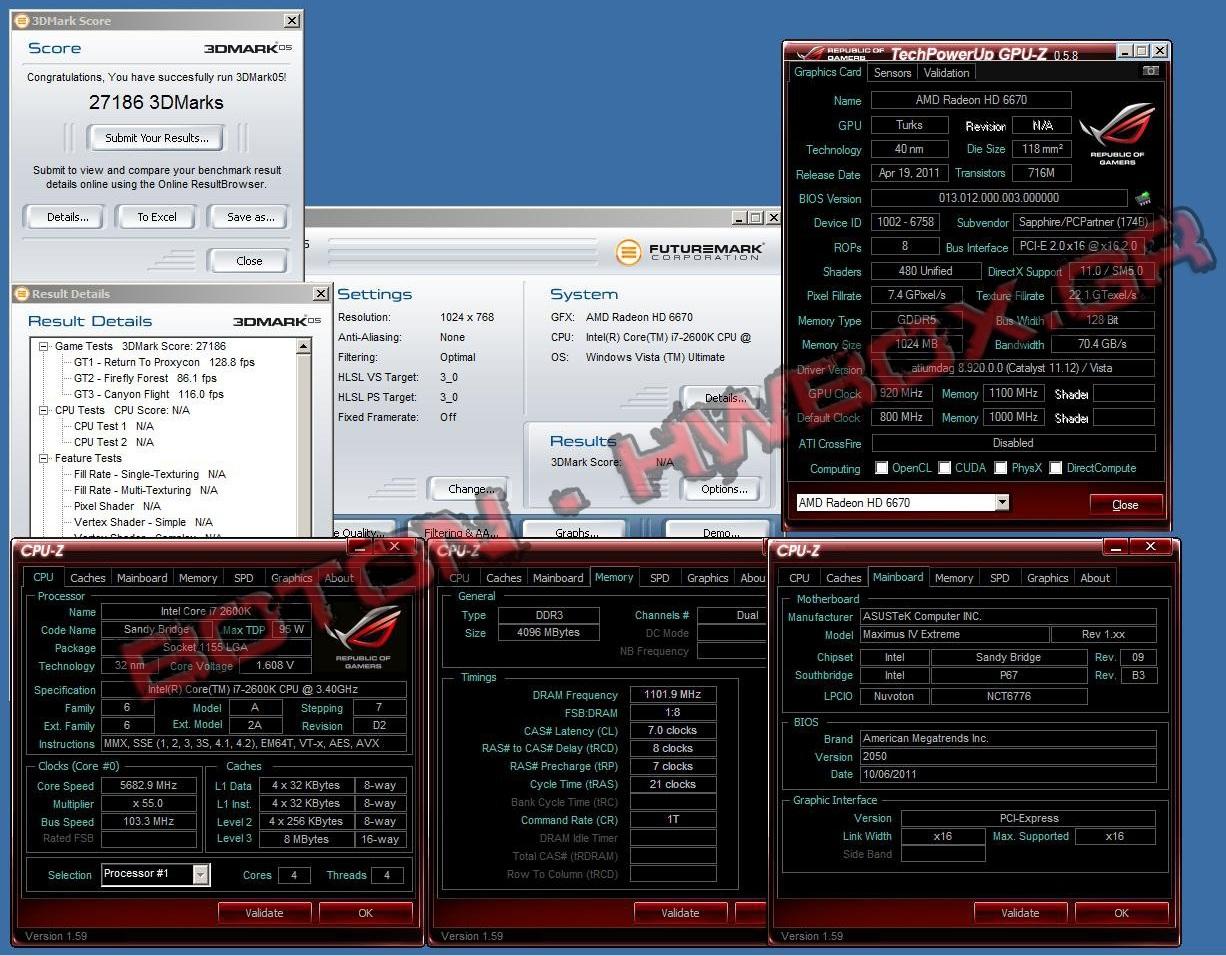
Task: Click the Result Details window title icon
Action: point(21,294)
